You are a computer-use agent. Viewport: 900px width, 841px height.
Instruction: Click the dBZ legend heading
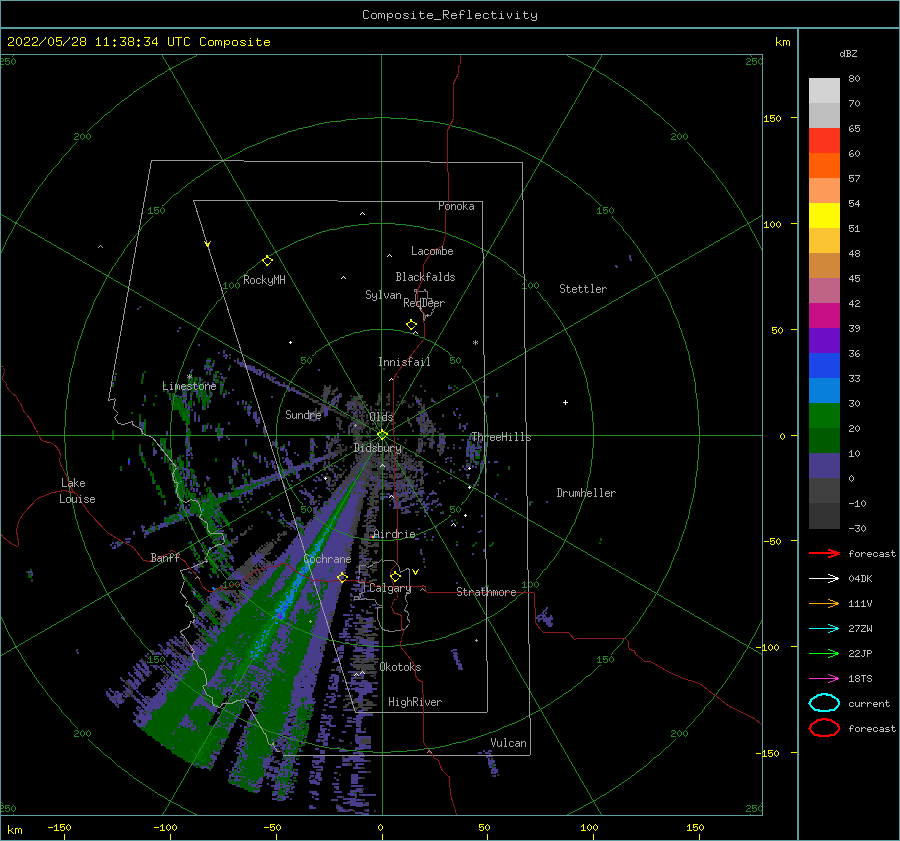pyautogui.click(x=848, y=53)
